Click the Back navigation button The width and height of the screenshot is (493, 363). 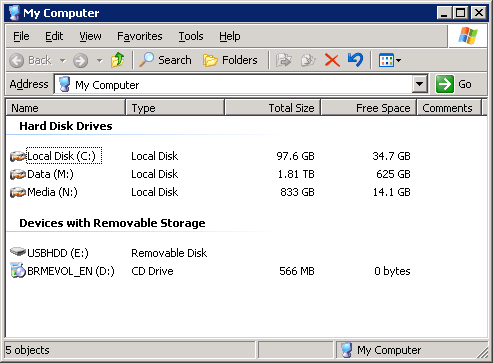click(x=31, y=60)
